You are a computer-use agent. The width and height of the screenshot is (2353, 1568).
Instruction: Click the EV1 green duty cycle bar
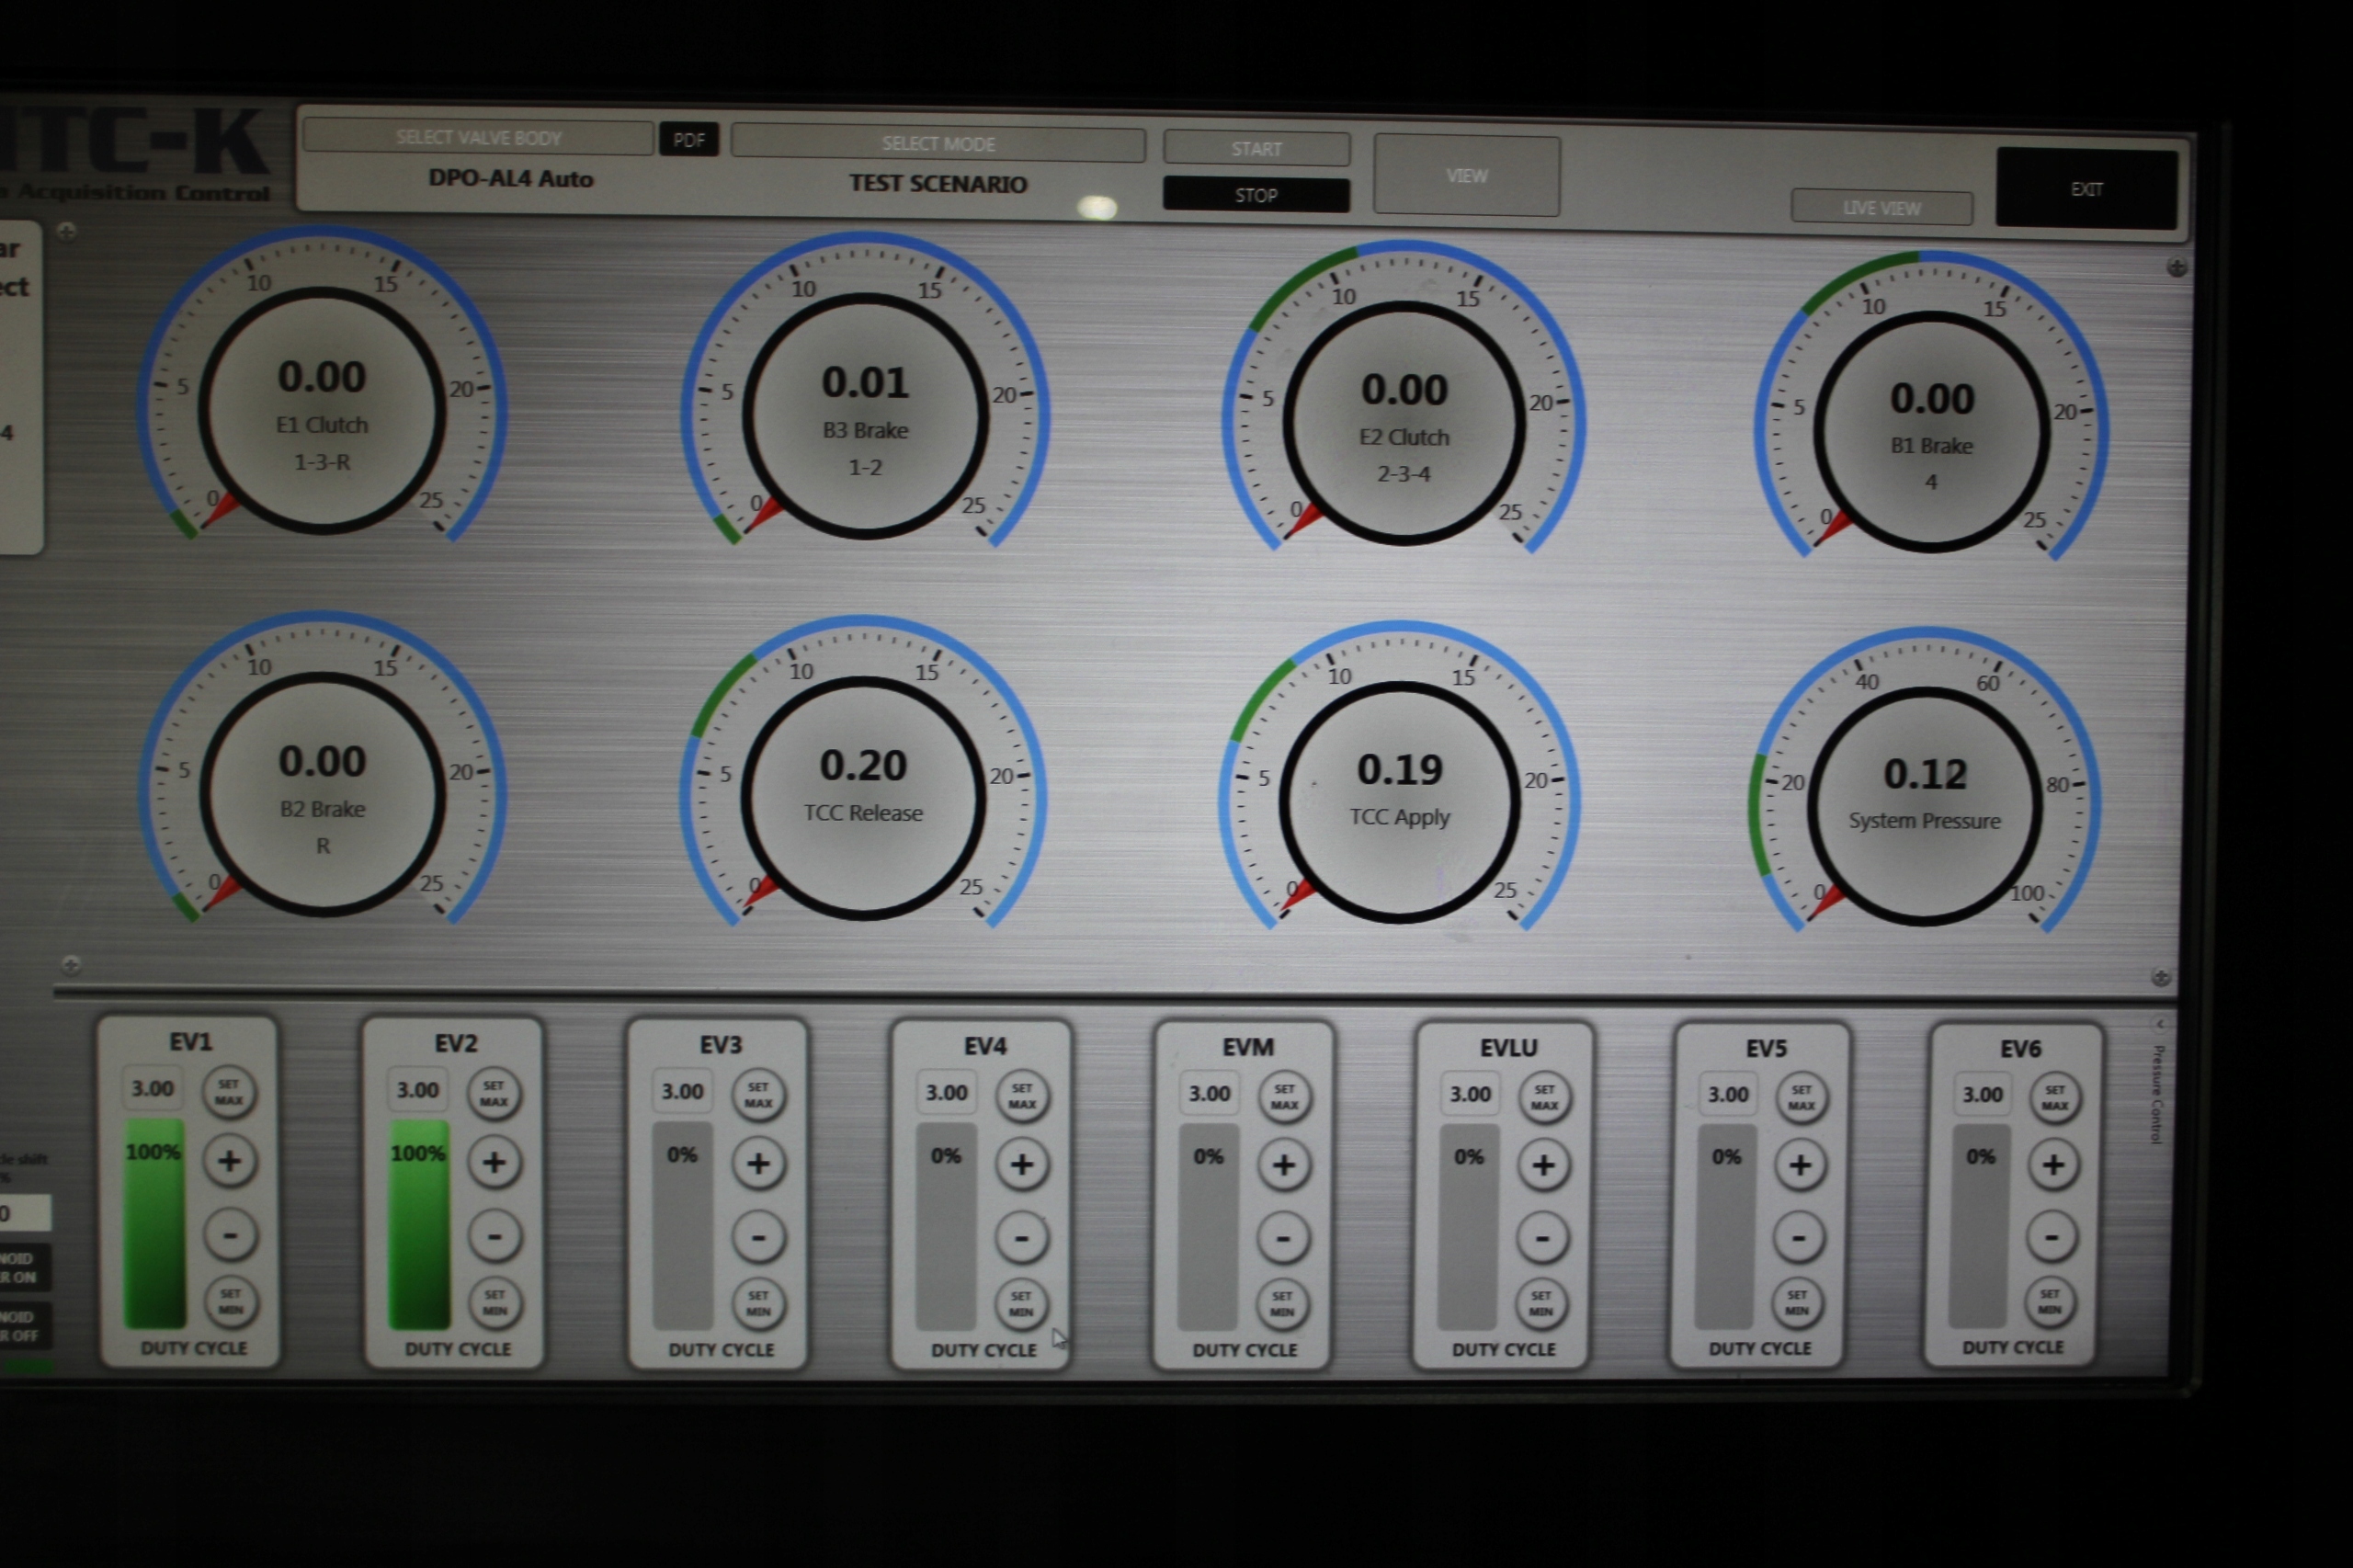154,1225
